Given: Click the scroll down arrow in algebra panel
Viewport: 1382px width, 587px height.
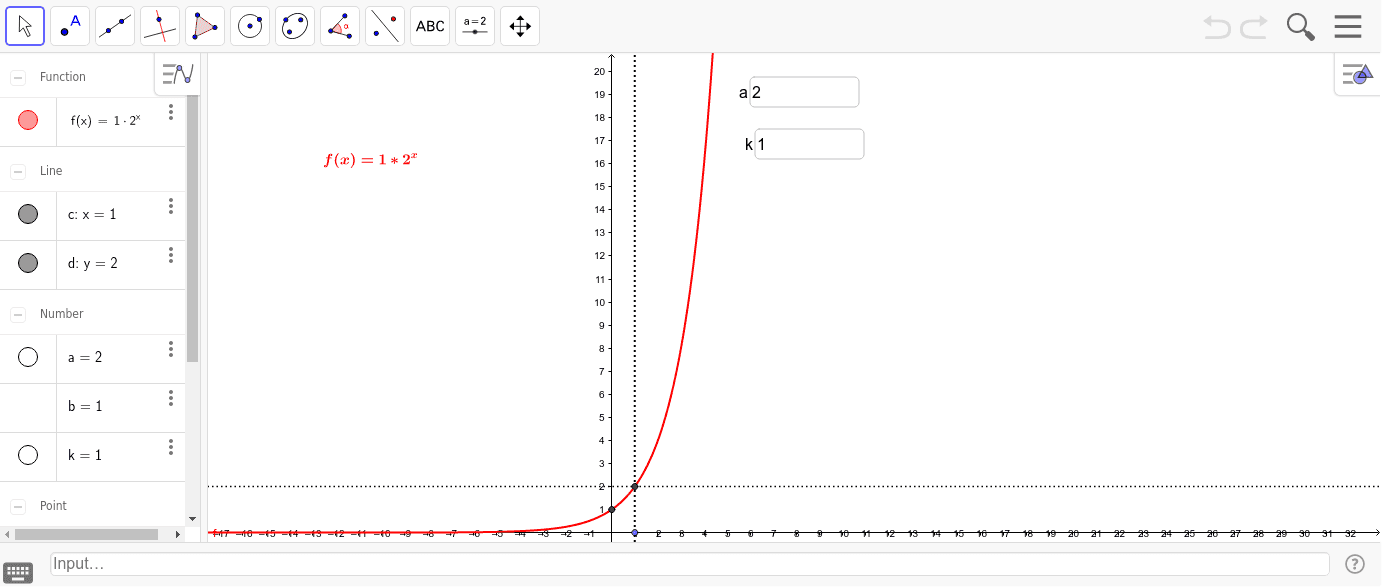Looking at the screenshot, I should click(192, 519).
